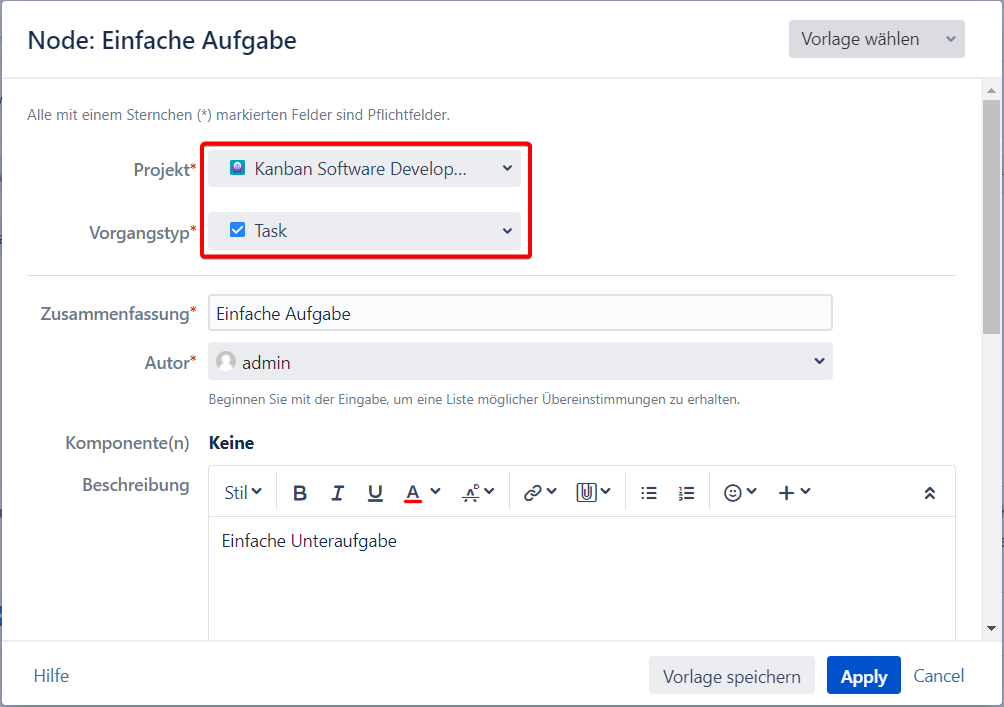This screenshot has height=707, width=1004.
Task: Expand the Autor admin dropdown
Action: point(520,362)
